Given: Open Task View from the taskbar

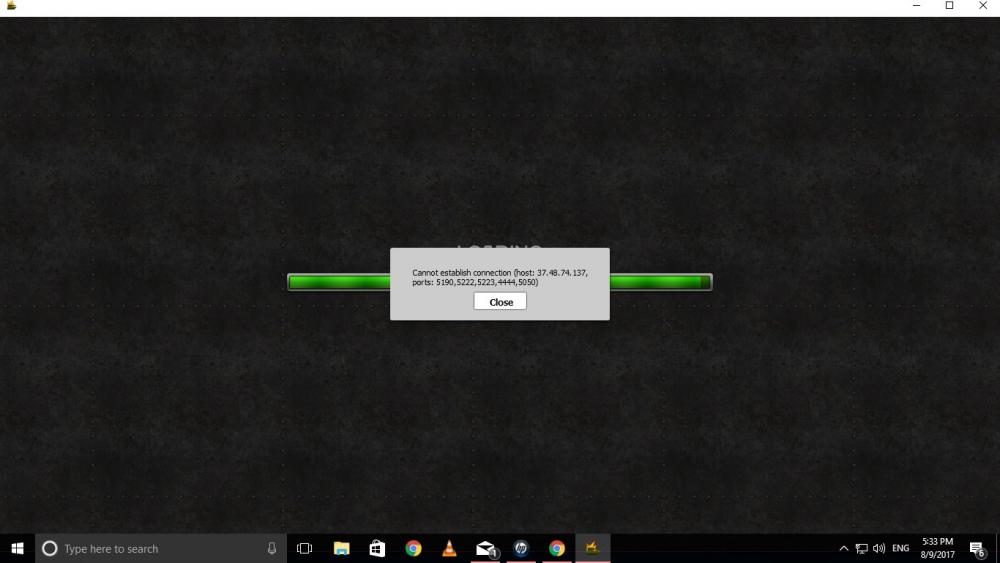Looking at the screenshot, I should (x=305, y=548).
